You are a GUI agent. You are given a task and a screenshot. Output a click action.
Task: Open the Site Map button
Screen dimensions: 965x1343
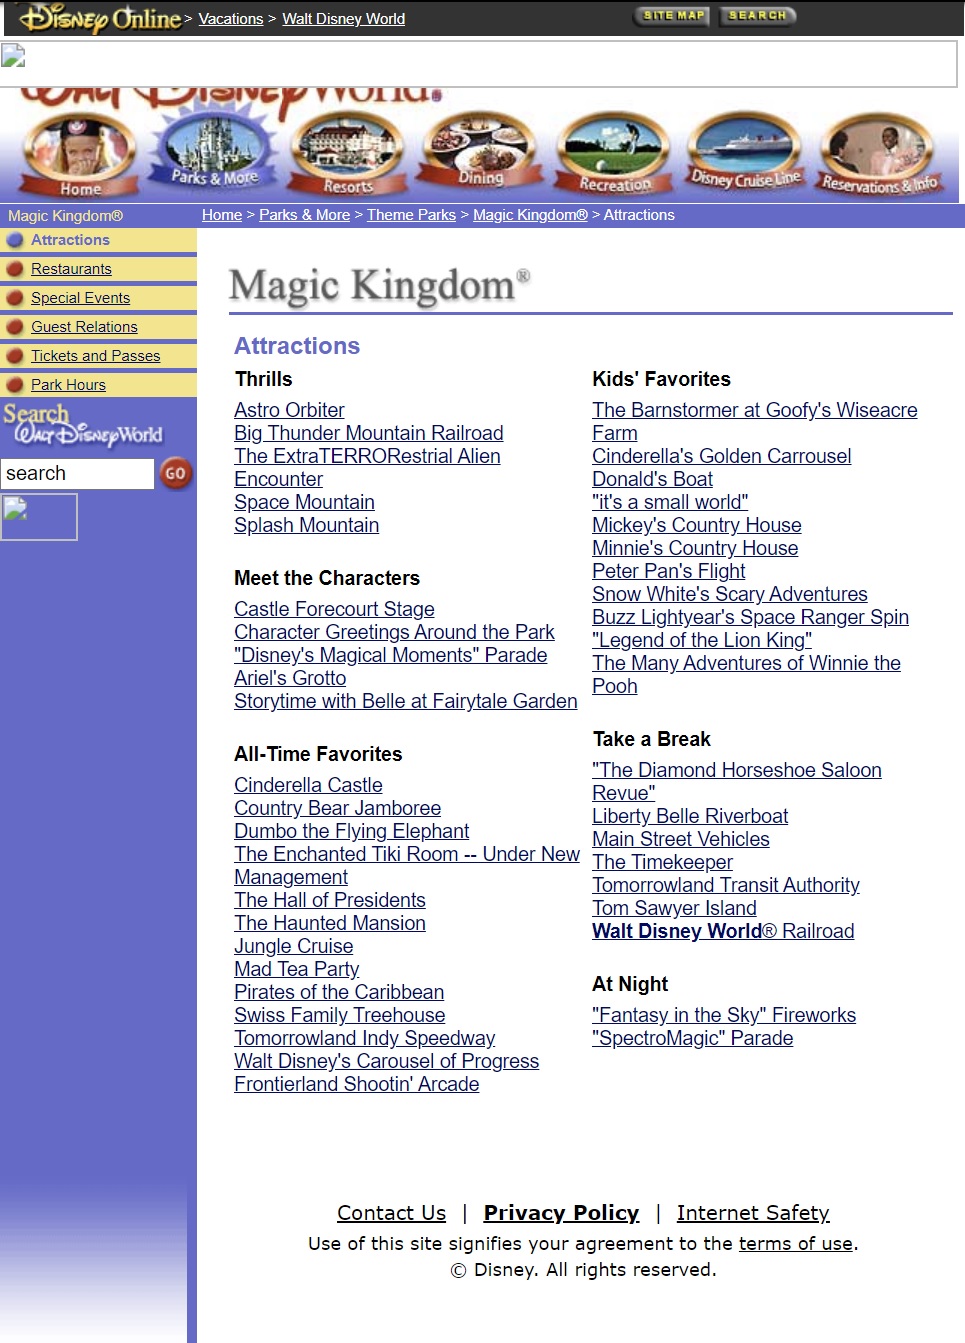671,16
